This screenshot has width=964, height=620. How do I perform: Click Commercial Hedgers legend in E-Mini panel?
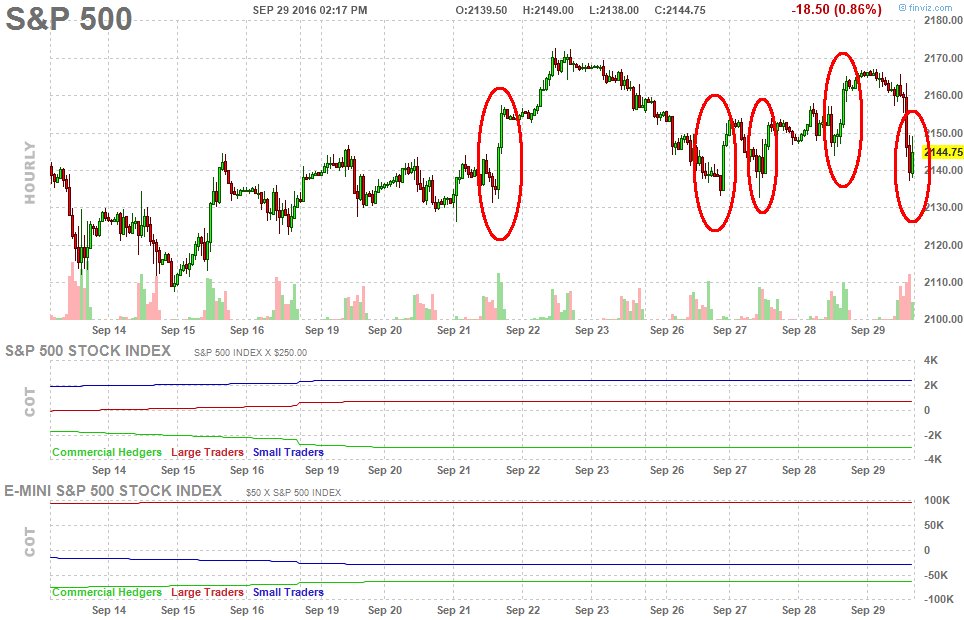click(106, 592)
